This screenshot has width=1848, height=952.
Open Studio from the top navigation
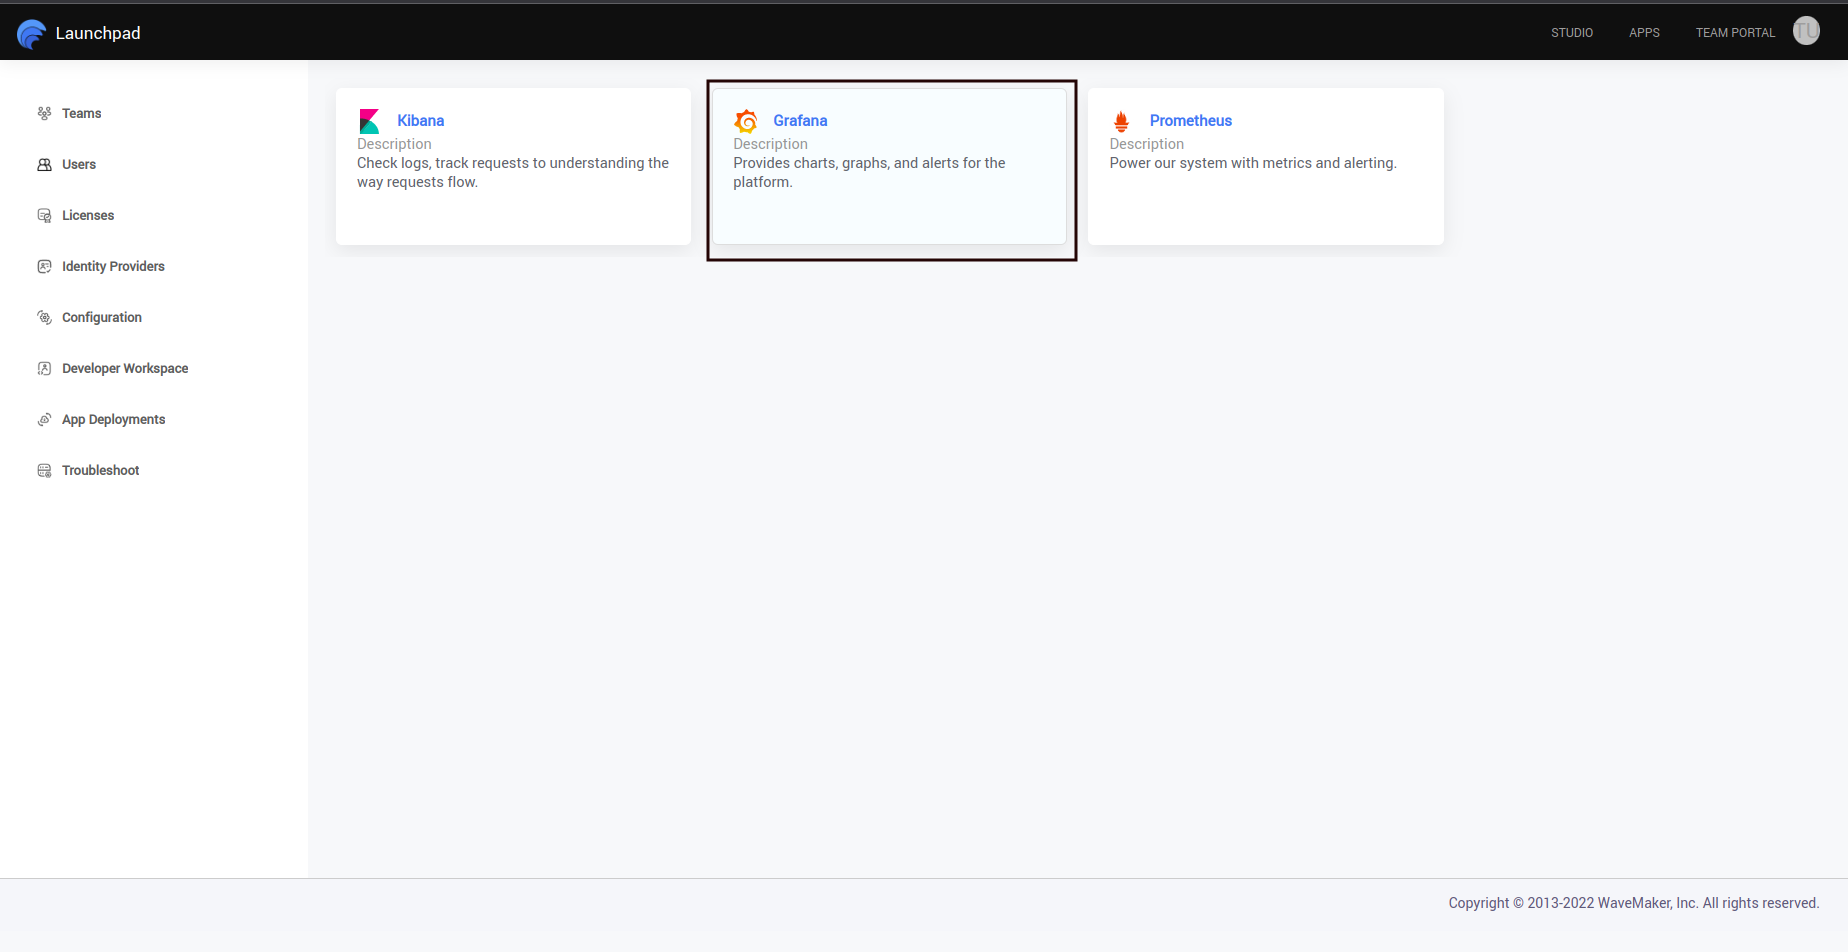[1572, 33]
